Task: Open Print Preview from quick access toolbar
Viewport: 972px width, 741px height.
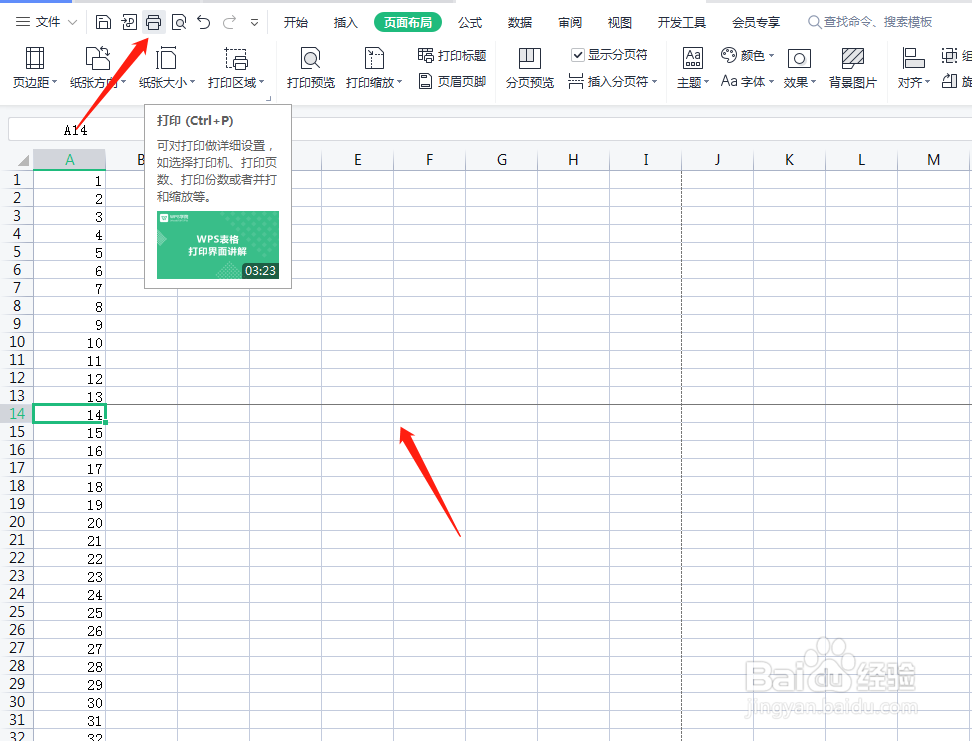Action: tap(179, 23)
